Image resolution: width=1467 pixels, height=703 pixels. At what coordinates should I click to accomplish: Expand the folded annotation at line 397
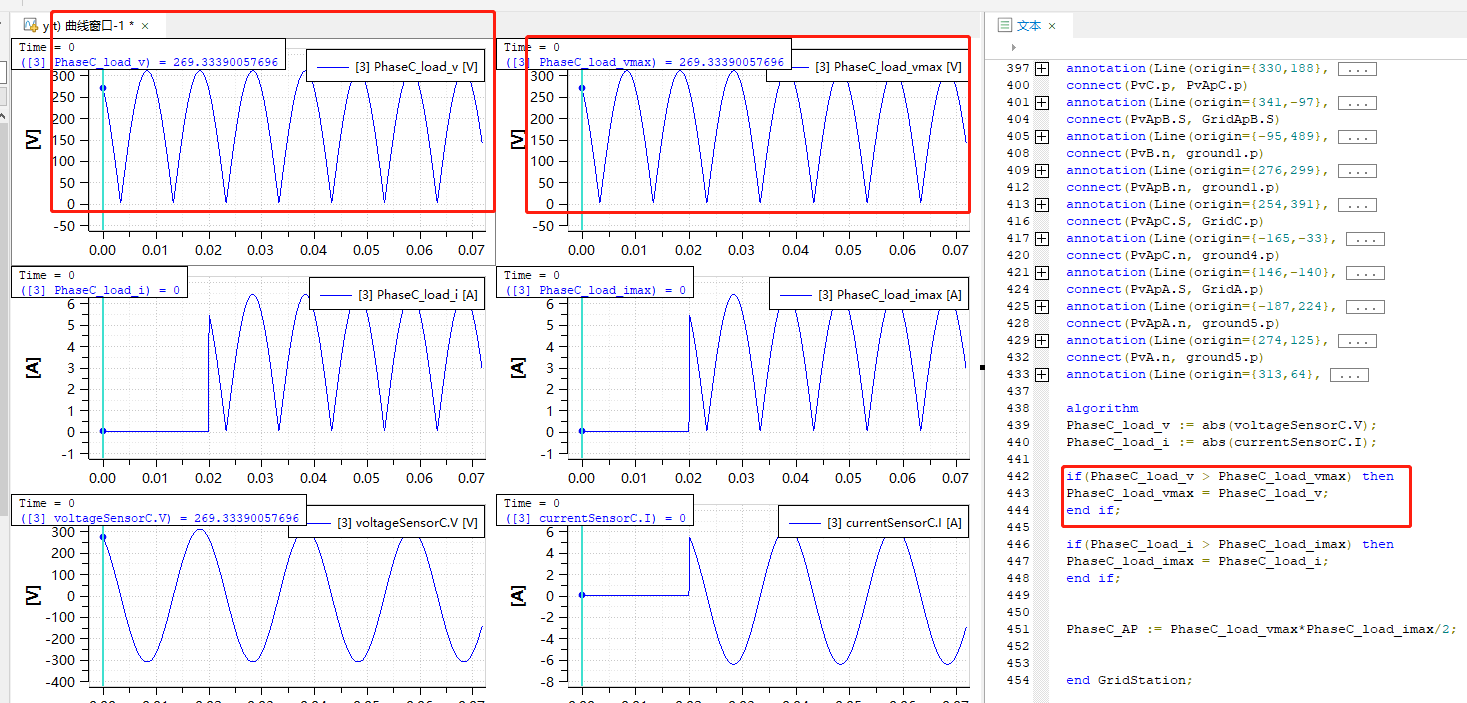1042,69
